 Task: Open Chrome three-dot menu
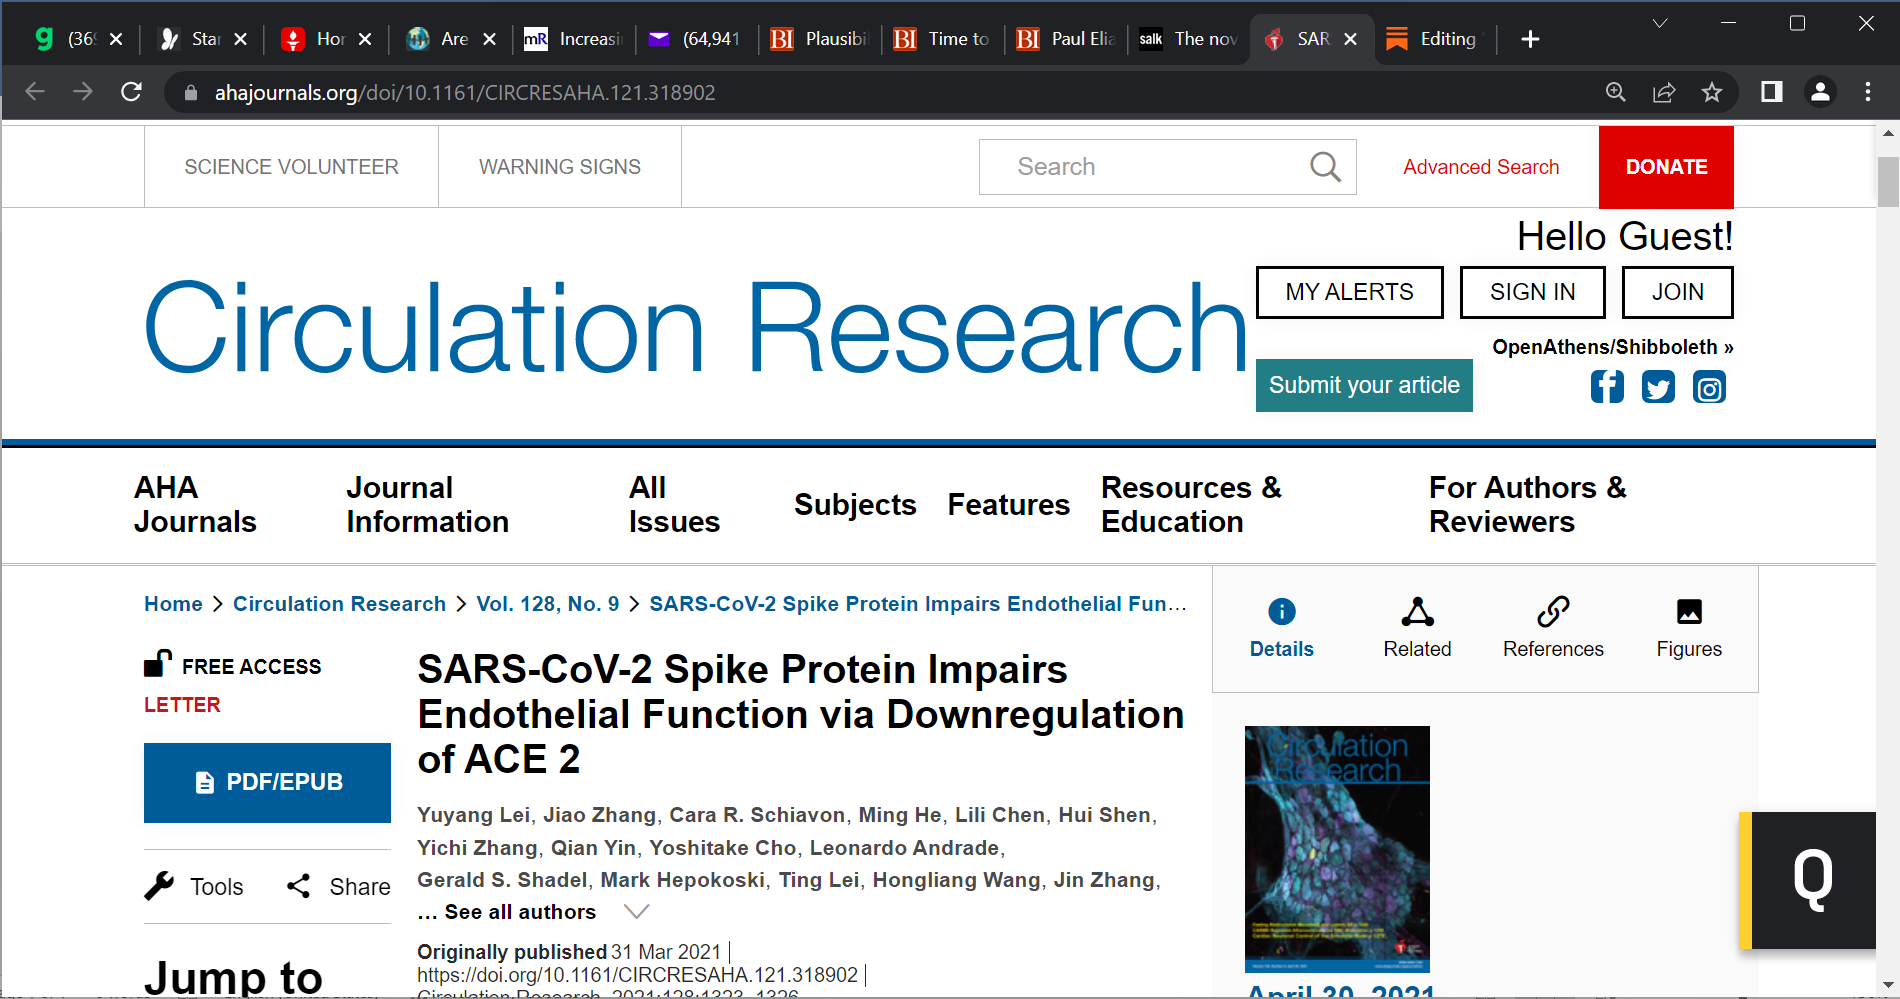coord(1868,92)
